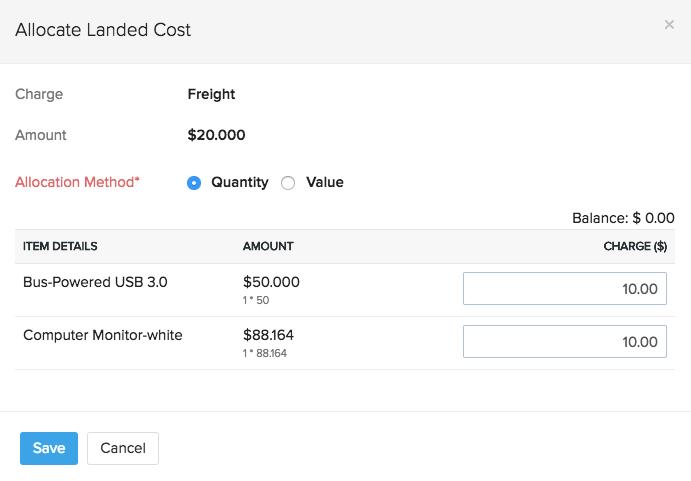Click the Balance: $ 0.00 text

623,218
